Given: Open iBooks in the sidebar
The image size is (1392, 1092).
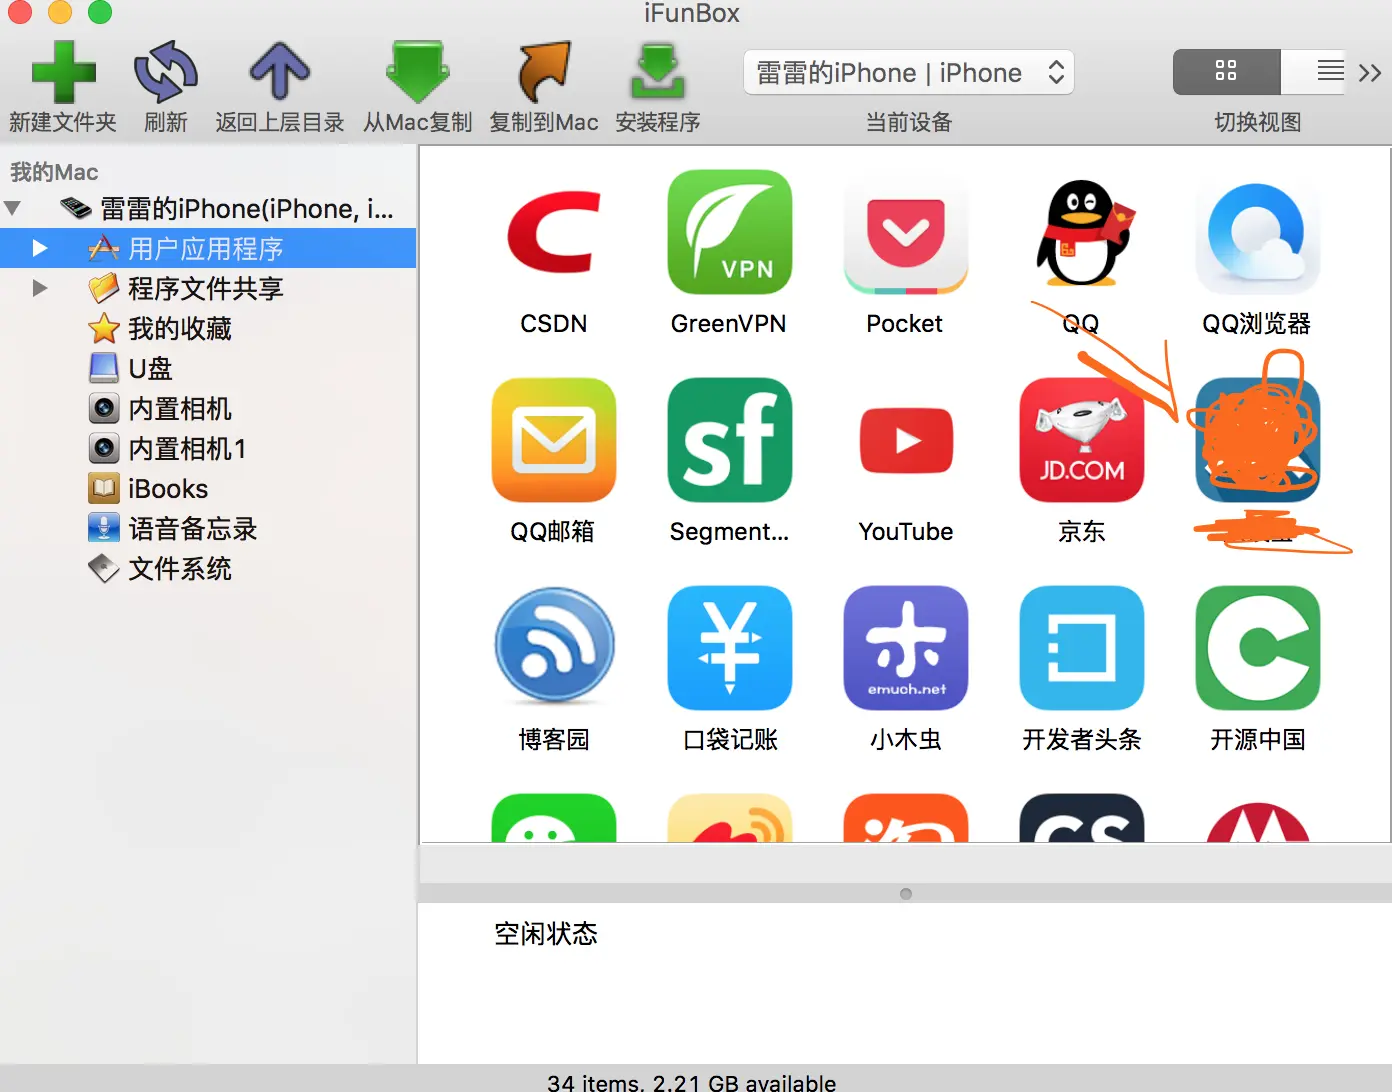Looking at the screenshot, I should point(208,488).
